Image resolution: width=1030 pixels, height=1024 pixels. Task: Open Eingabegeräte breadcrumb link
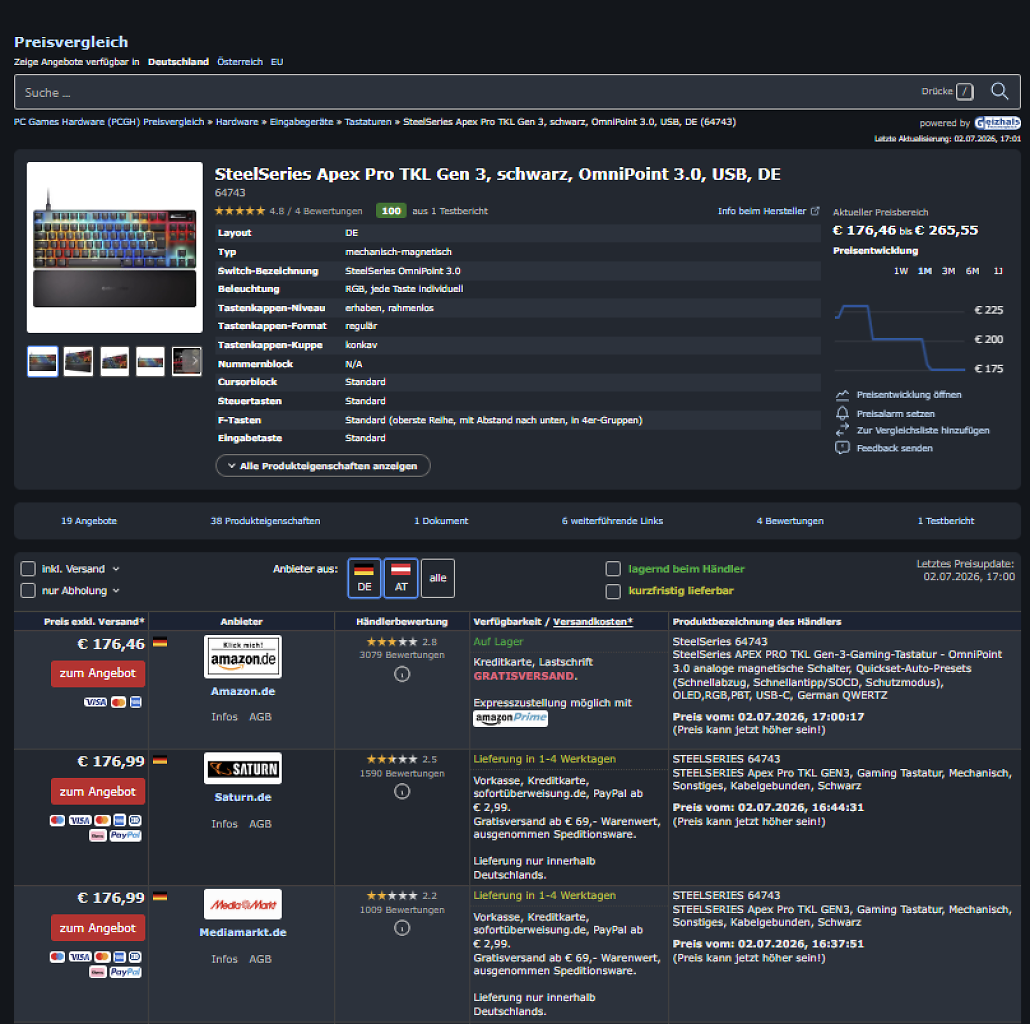[x=302, y=122]
